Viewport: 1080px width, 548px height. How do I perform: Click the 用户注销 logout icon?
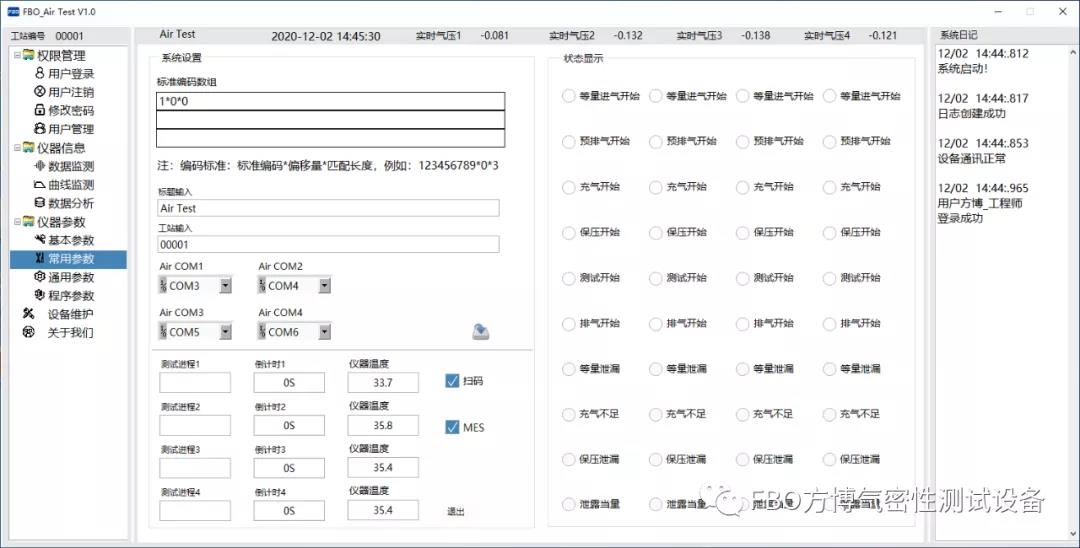coord(40,92)
